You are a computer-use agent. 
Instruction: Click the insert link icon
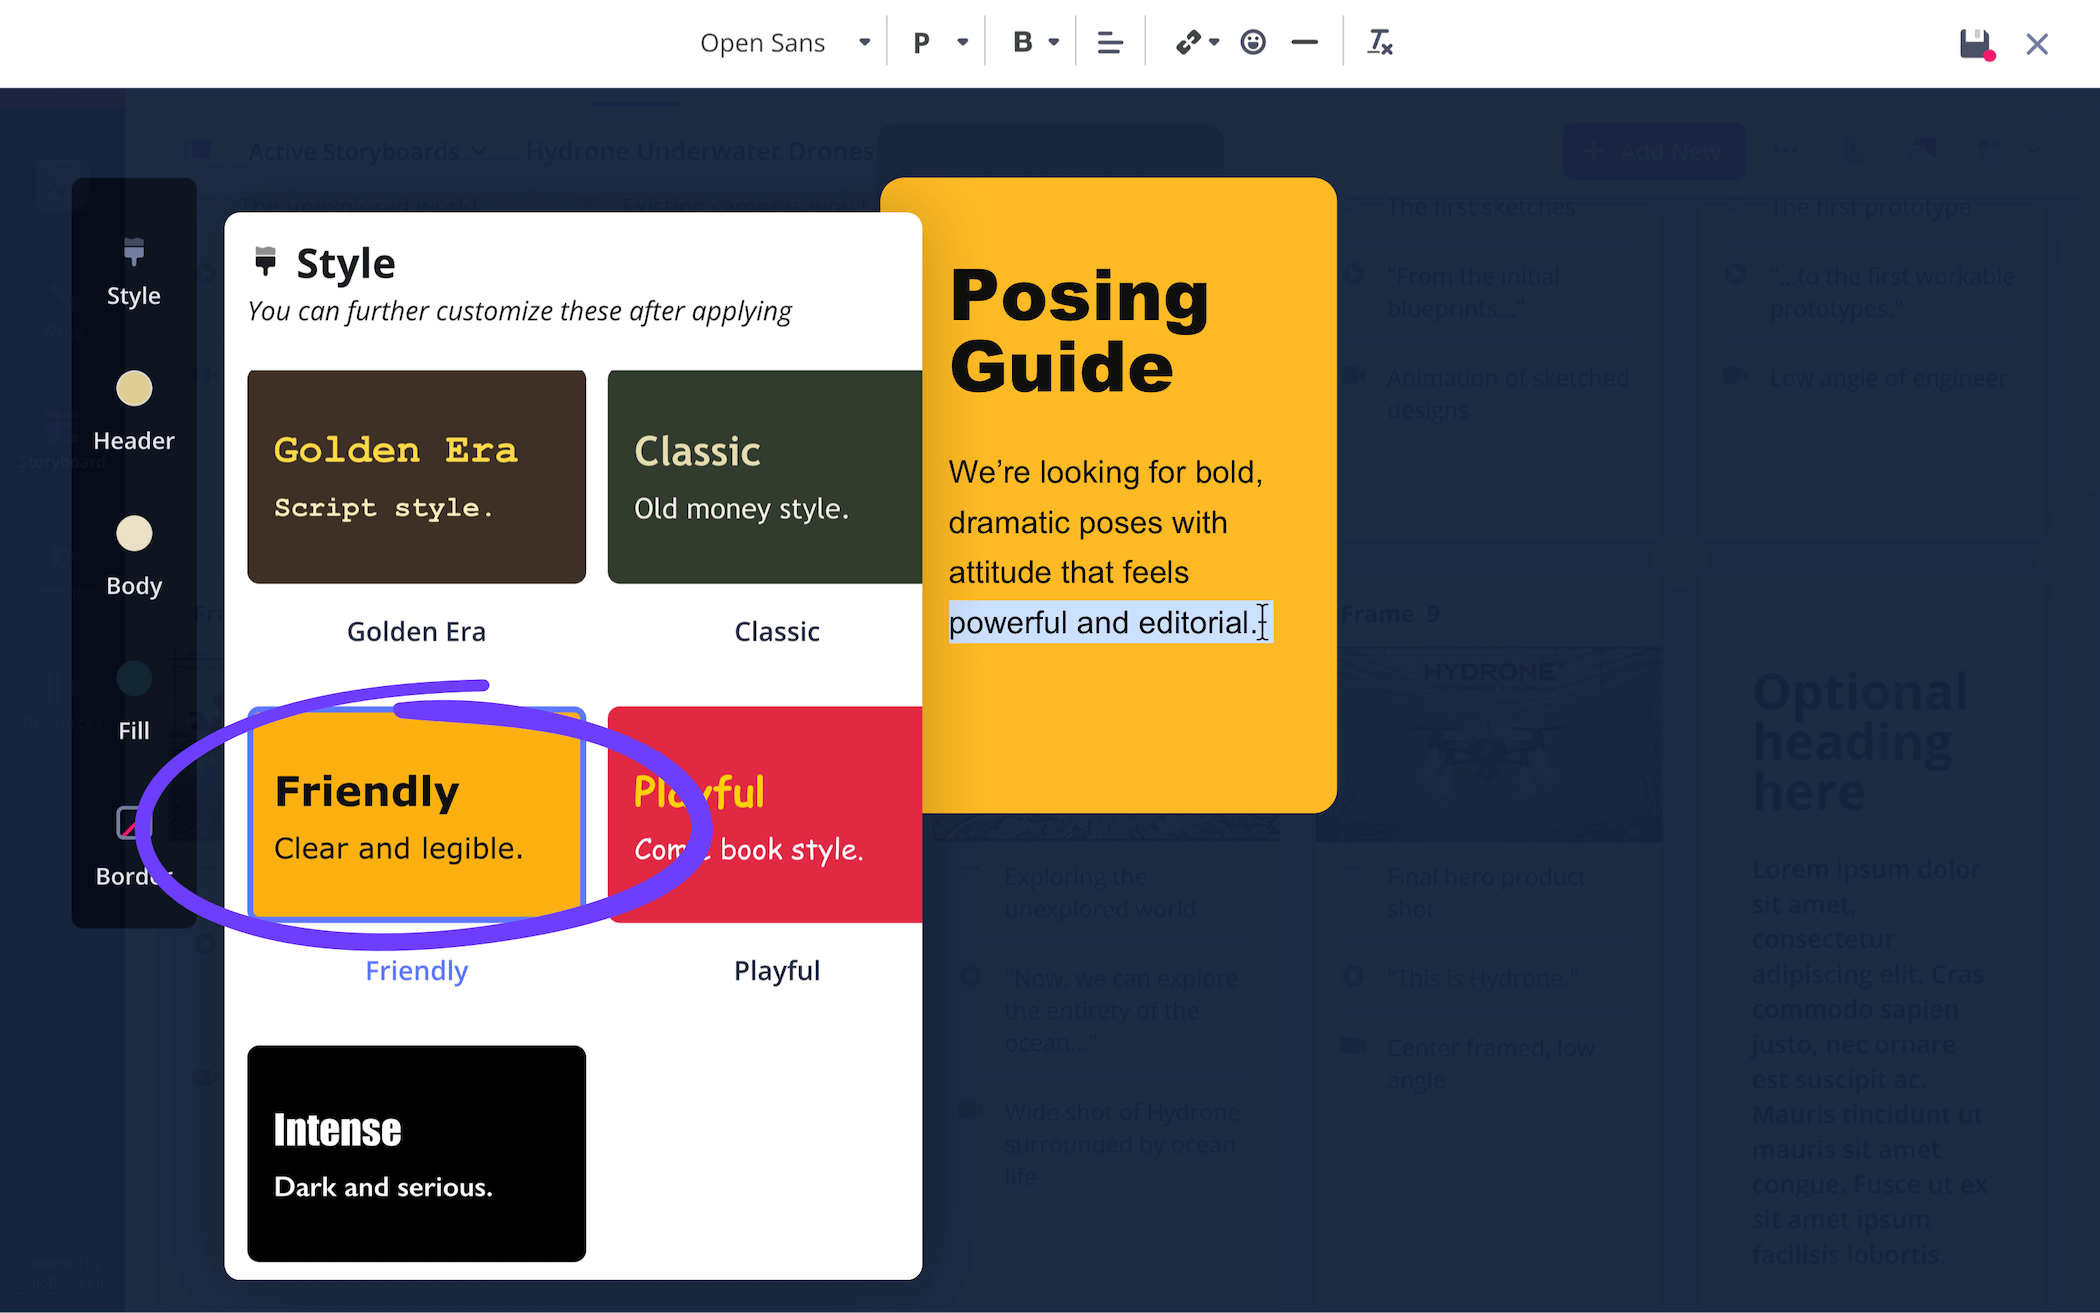pos(1190,43)
